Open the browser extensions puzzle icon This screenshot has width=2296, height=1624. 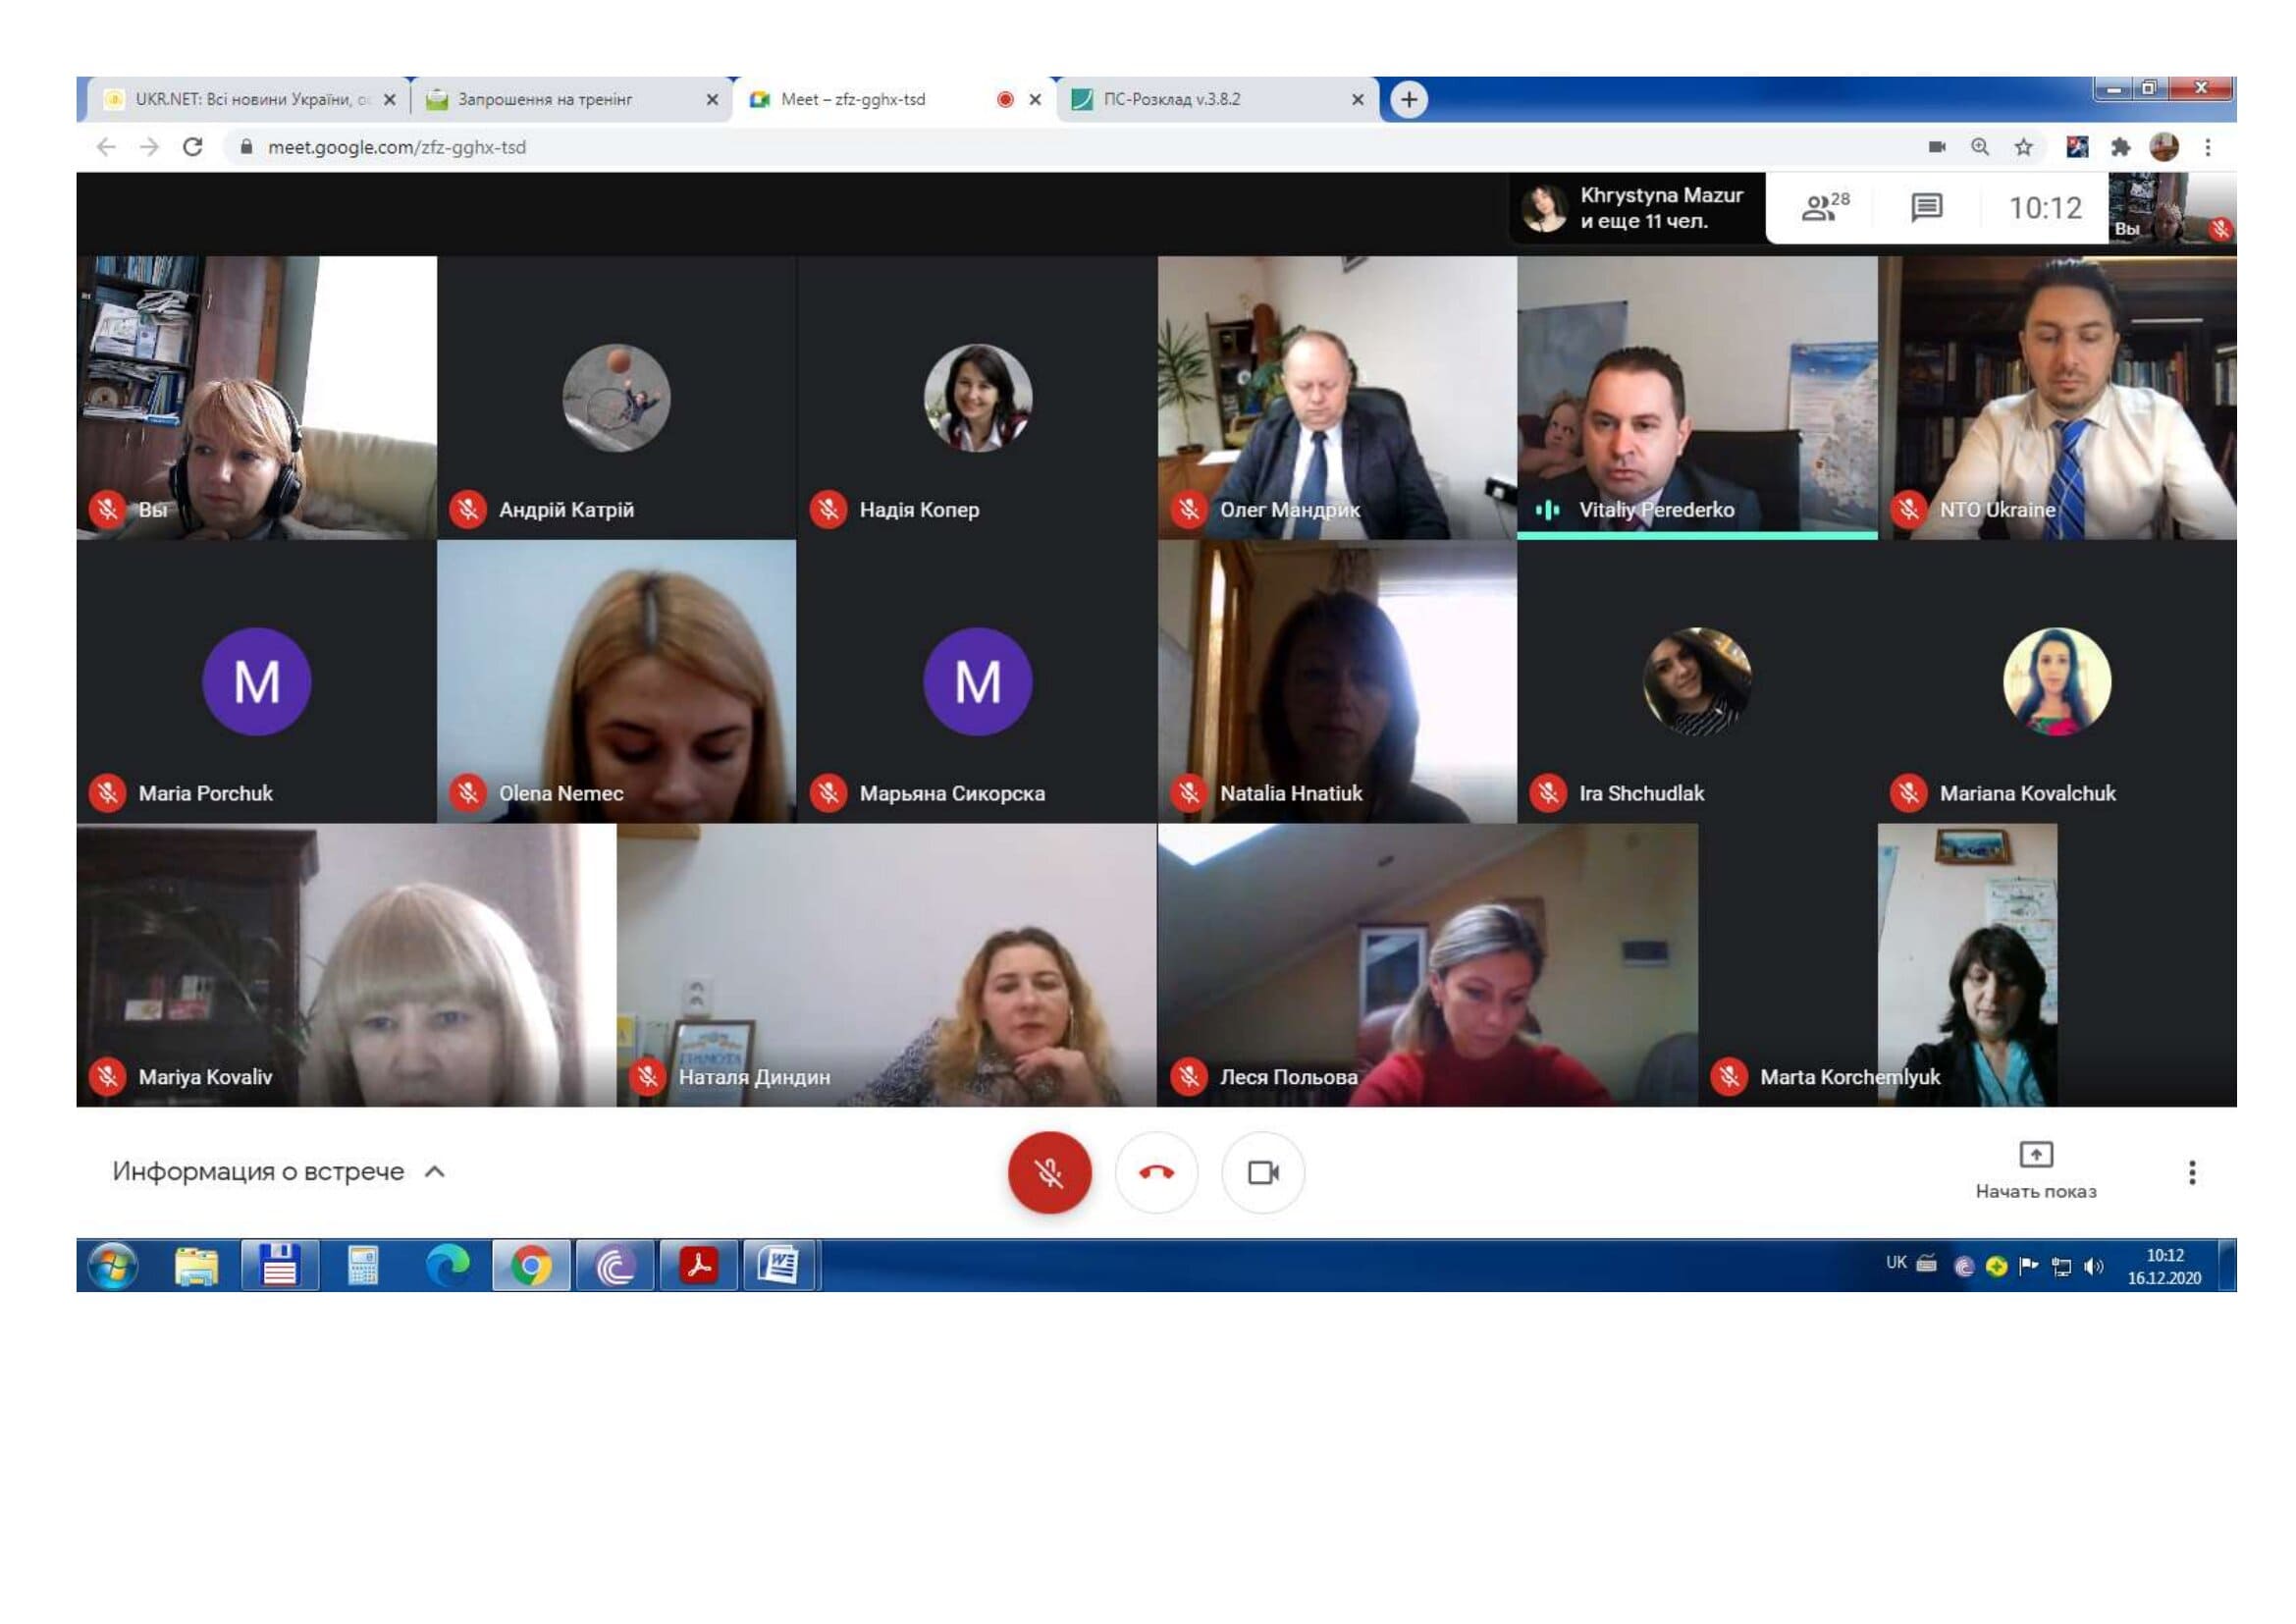(2120, 147)
